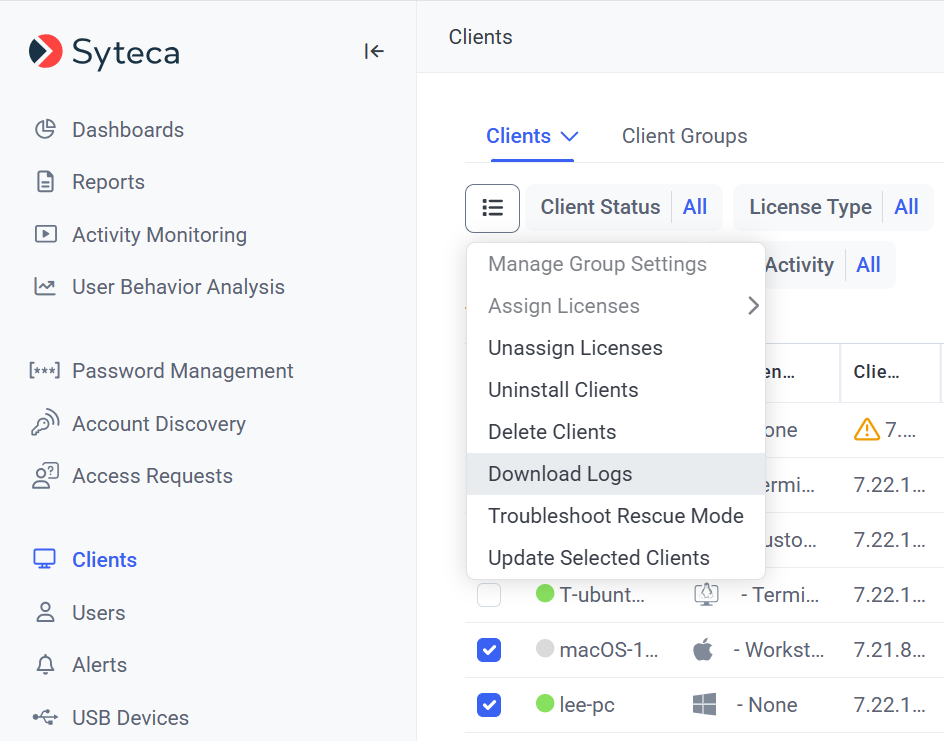Screen dimensions: 944x741
Task: Uncheck the lee-pc client checkbox
Action: click(x=489, y=705)
